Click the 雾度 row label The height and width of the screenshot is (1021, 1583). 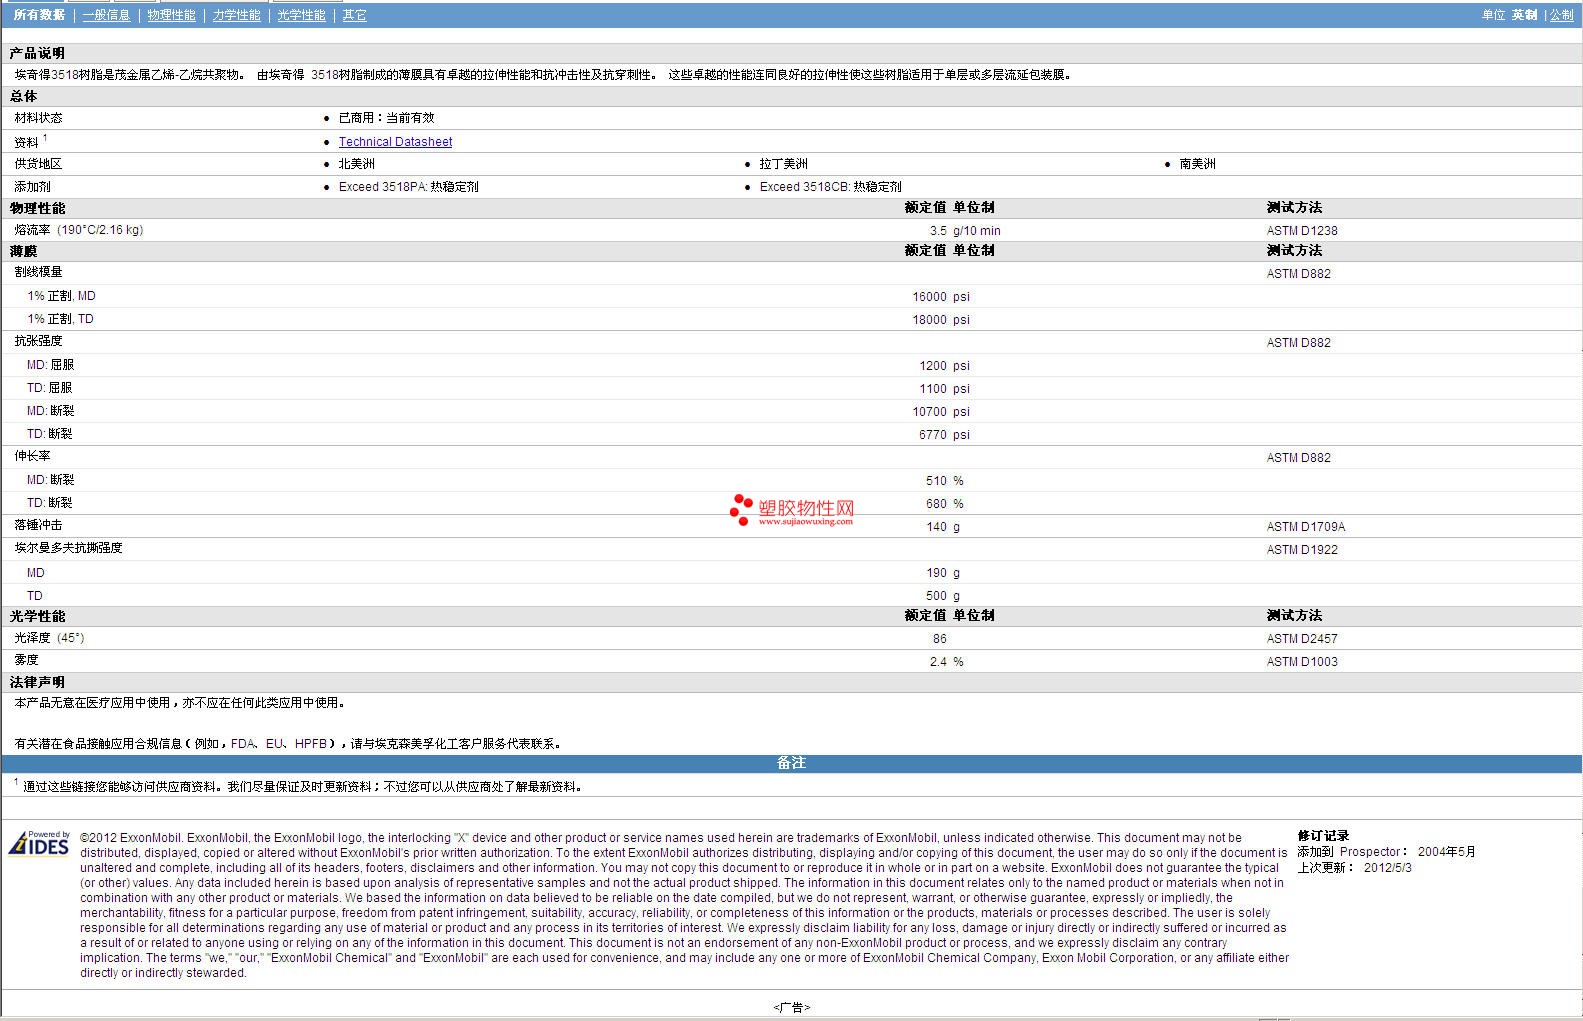[x=26, y=660]
